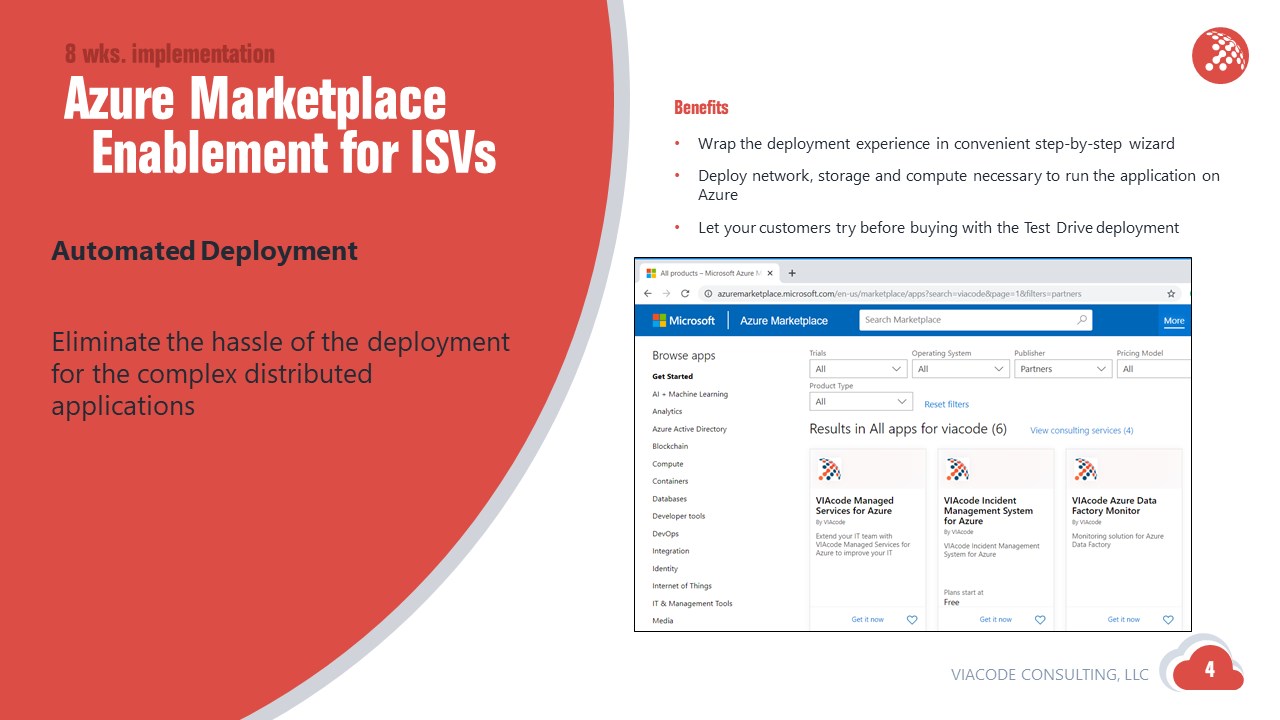Click Reset filters link
Image resolution: width=1280 pixels, height=720 pixels.
[x=946, y=404]
